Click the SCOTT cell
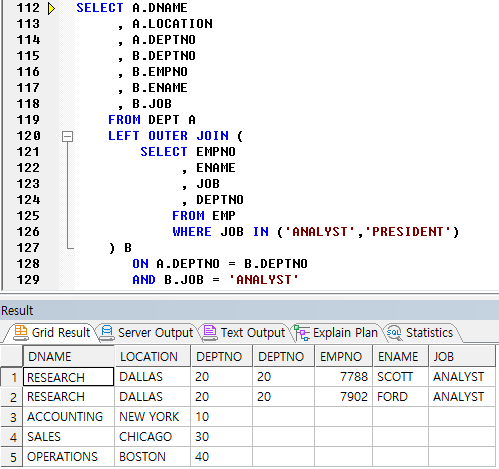This screenshot has width=499, height=469. click(401, 377)
